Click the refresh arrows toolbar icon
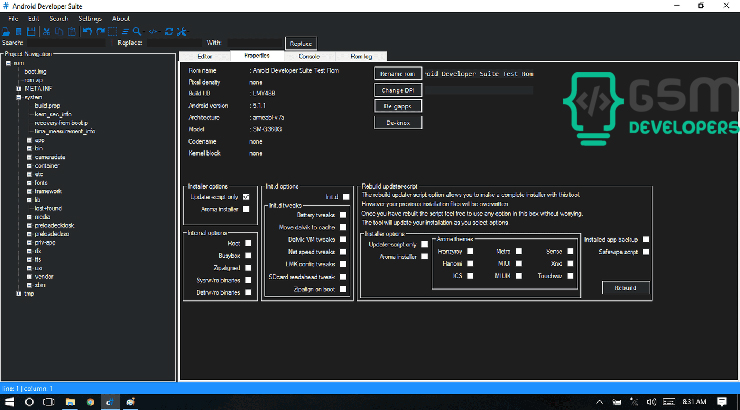This screenshot has height=410, width=740. pos(168,32)
